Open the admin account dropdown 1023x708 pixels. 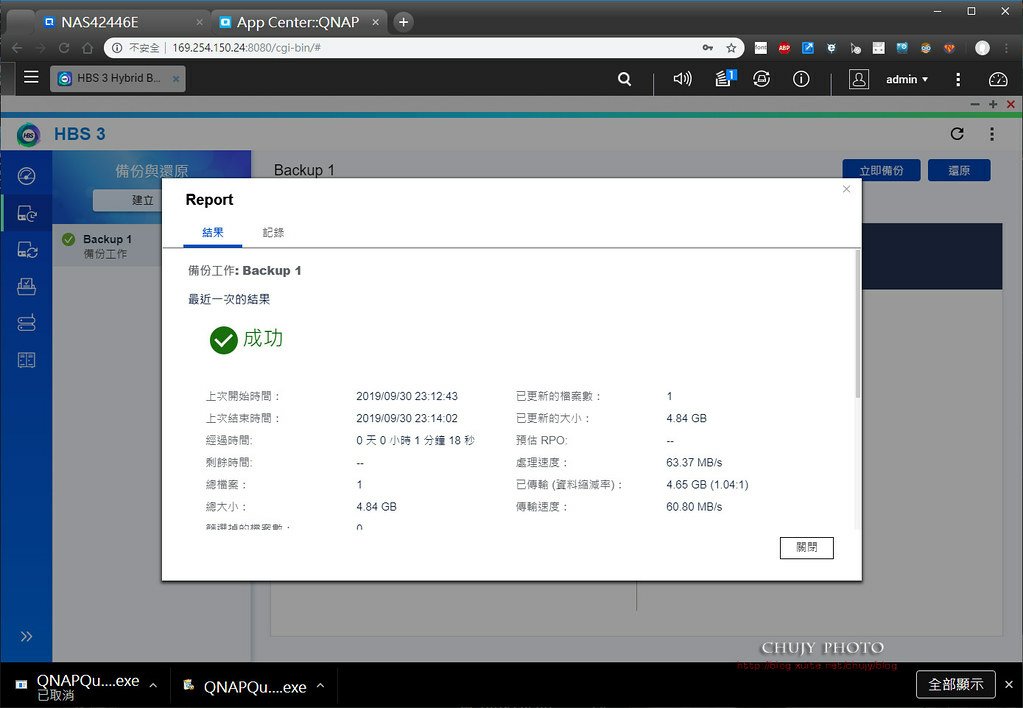[906, 79]
